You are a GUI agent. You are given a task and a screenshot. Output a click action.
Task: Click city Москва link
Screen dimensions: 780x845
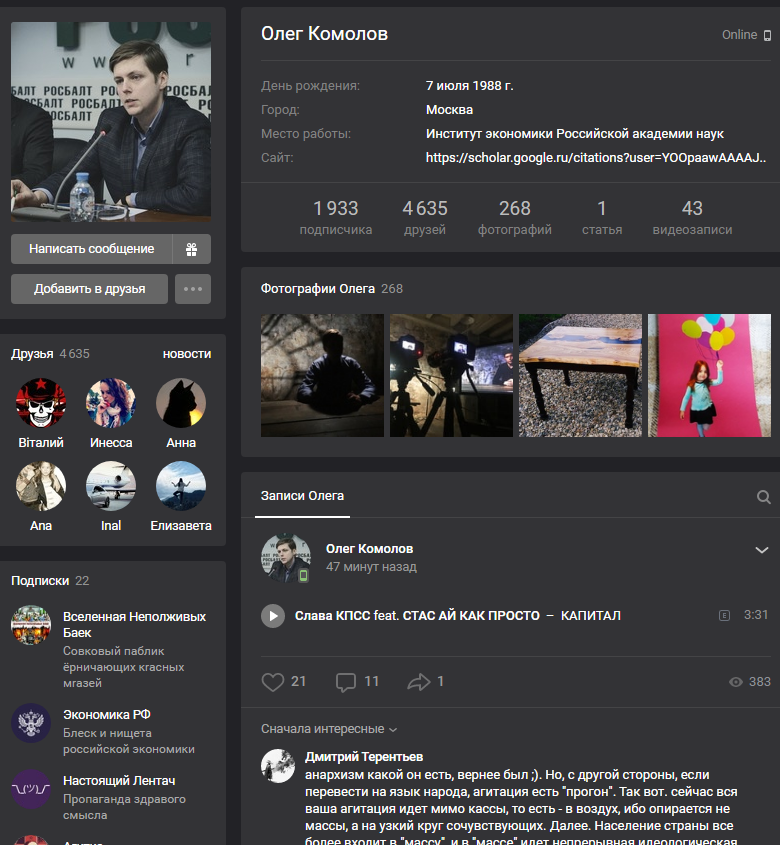pyautogui.click(x=450, y=110)
